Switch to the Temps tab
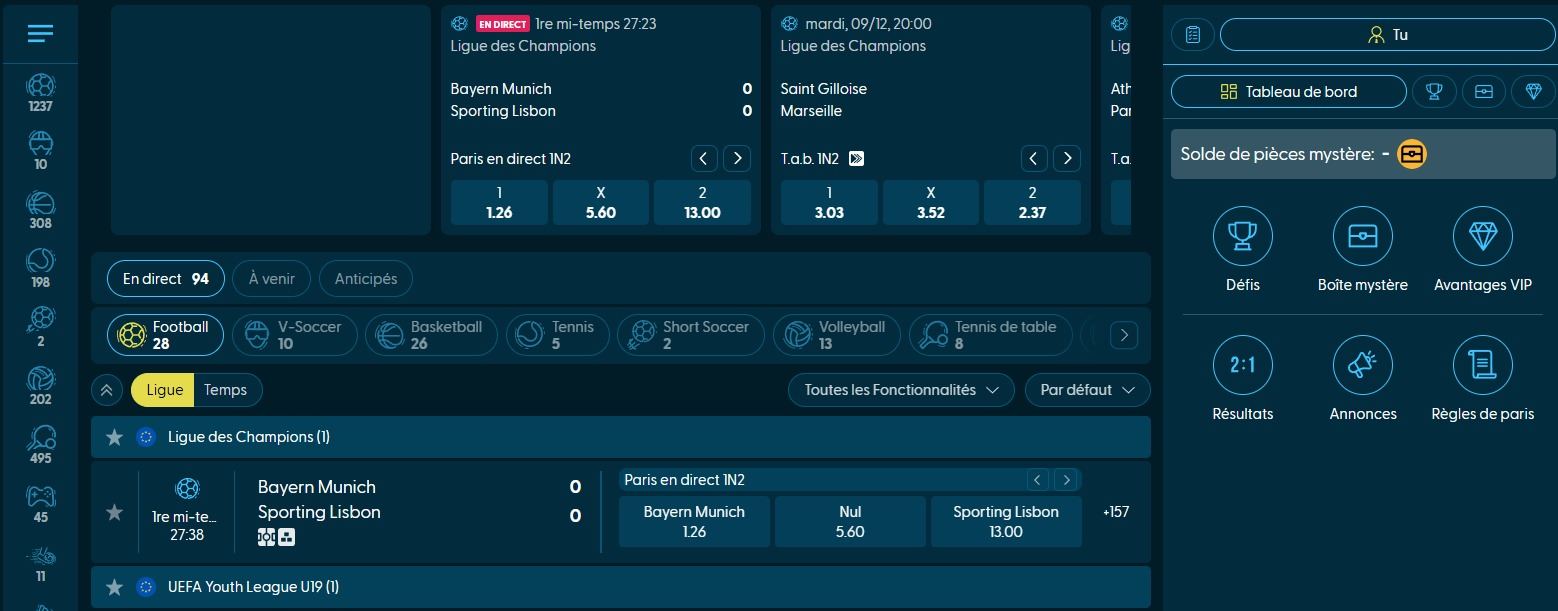The image size is (1558, 611). pyautogui.click(x=227, y=390)
